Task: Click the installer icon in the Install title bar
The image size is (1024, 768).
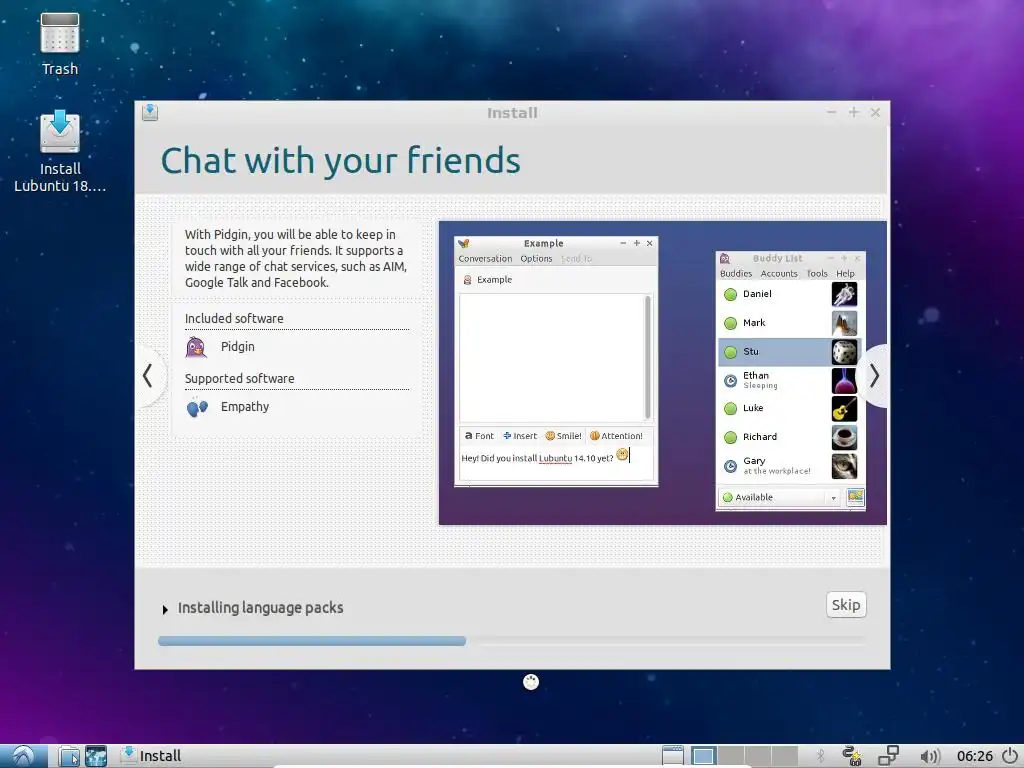Action: 150,112
